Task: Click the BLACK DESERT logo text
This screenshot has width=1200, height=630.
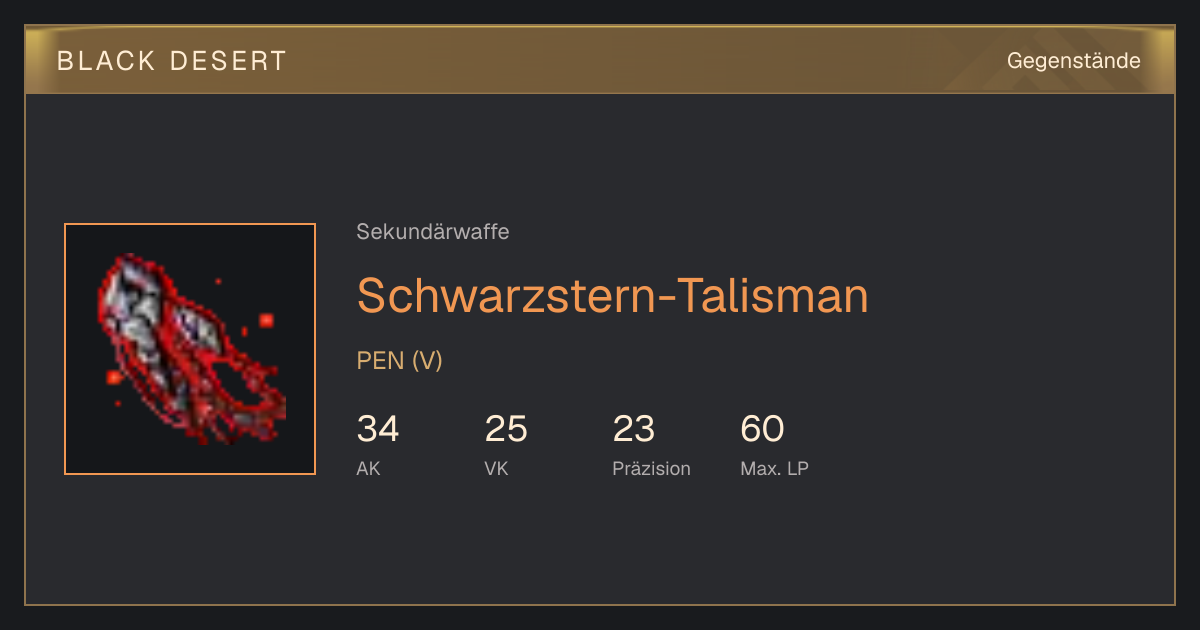Action: (172, 61)
